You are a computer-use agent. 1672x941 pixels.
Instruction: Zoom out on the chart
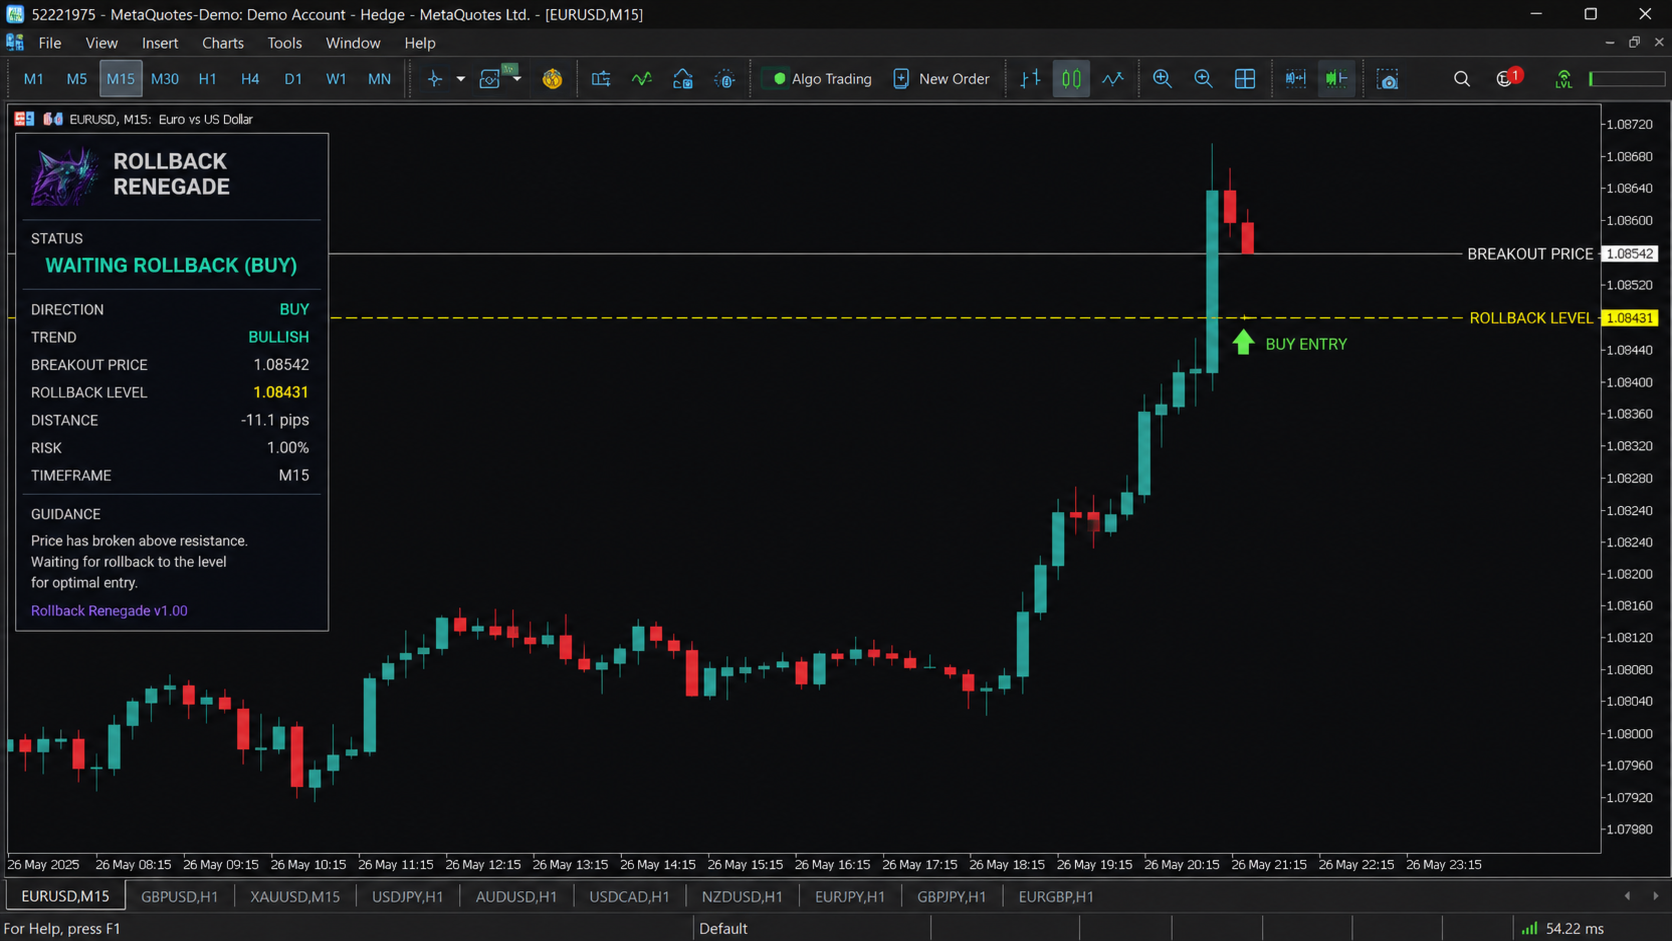[1203, 79]
